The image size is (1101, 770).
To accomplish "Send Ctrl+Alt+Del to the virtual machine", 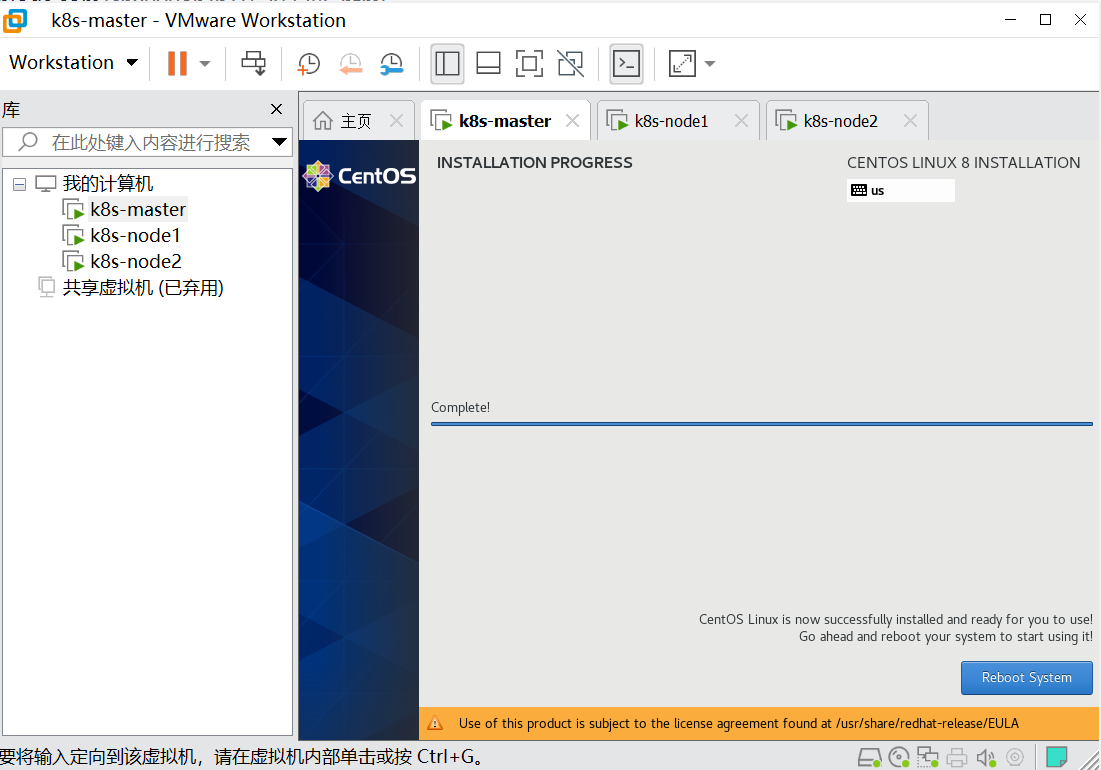I will click(x=253, y=63).
